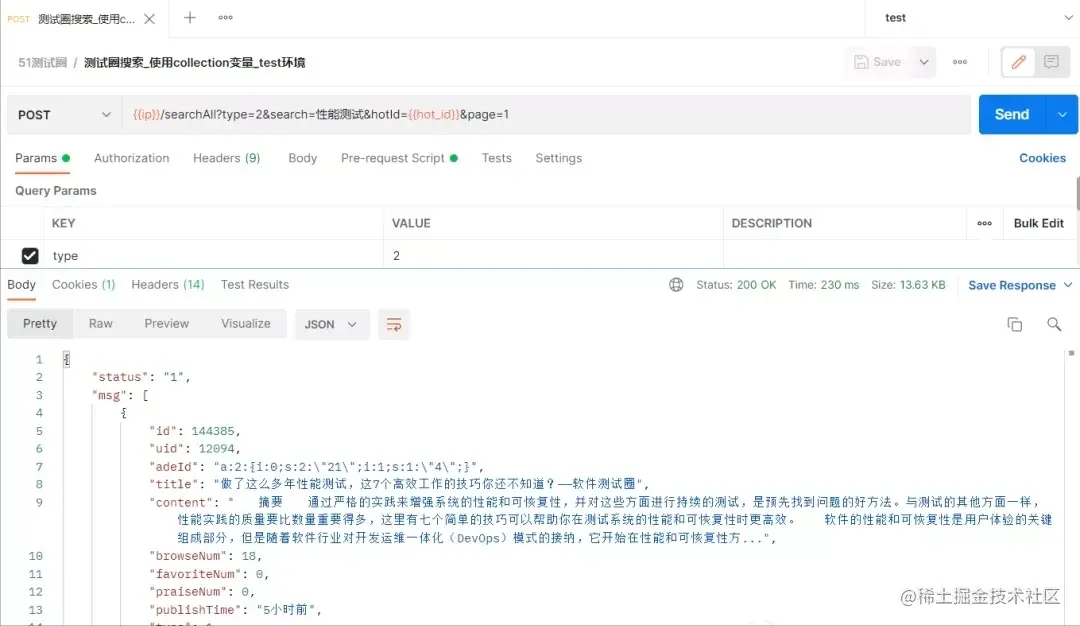
Task: Uncheck the type parameter checkbox
Action: (30, 255)
